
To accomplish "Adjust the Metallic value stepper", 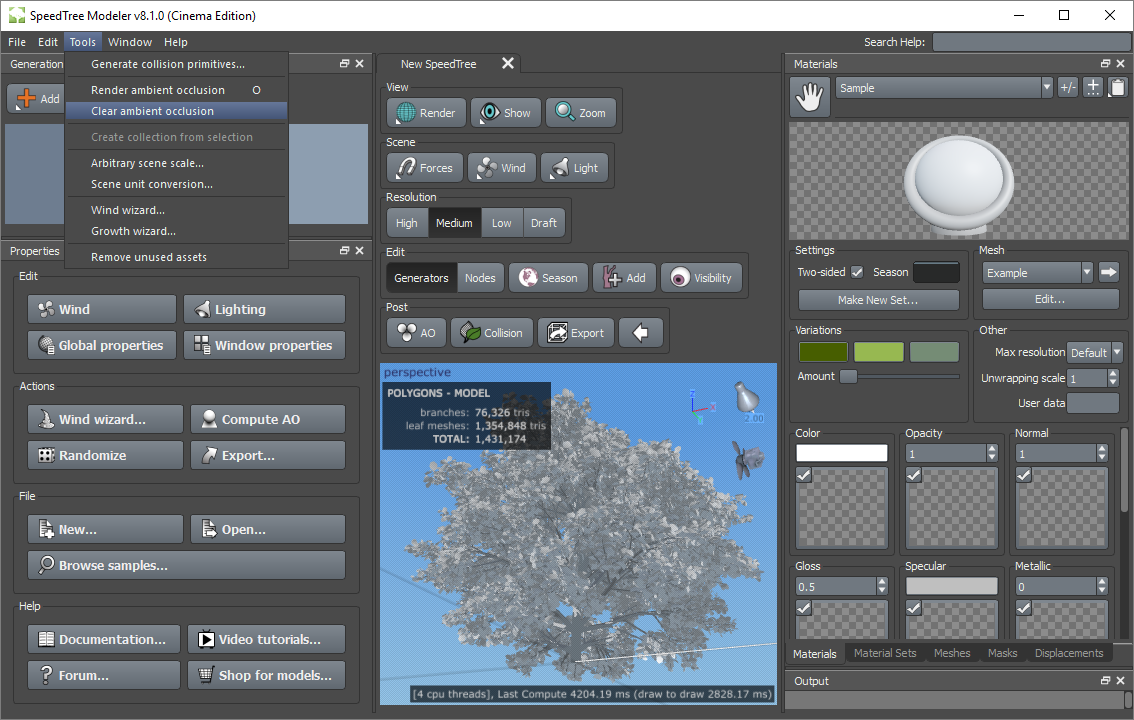I will [x=1101, y=586].
